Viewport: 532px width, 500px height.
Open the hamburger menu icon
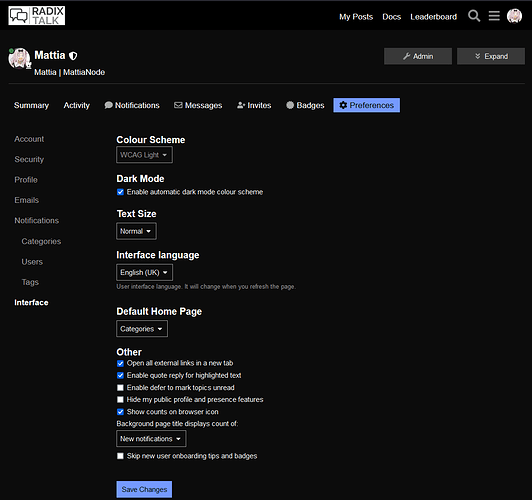[x=494, y=16]
